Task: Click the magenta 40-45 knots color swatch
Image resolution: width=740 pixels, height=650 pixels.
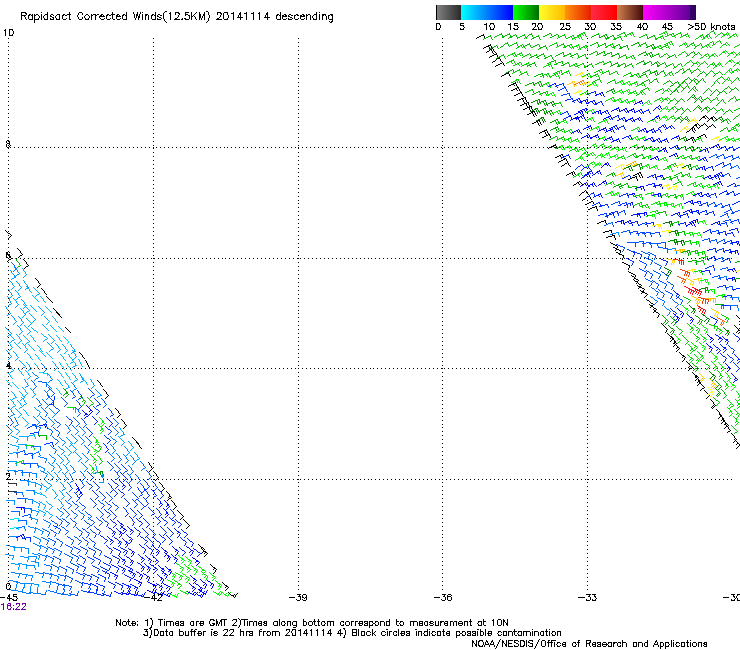Action: coord(656,12)
